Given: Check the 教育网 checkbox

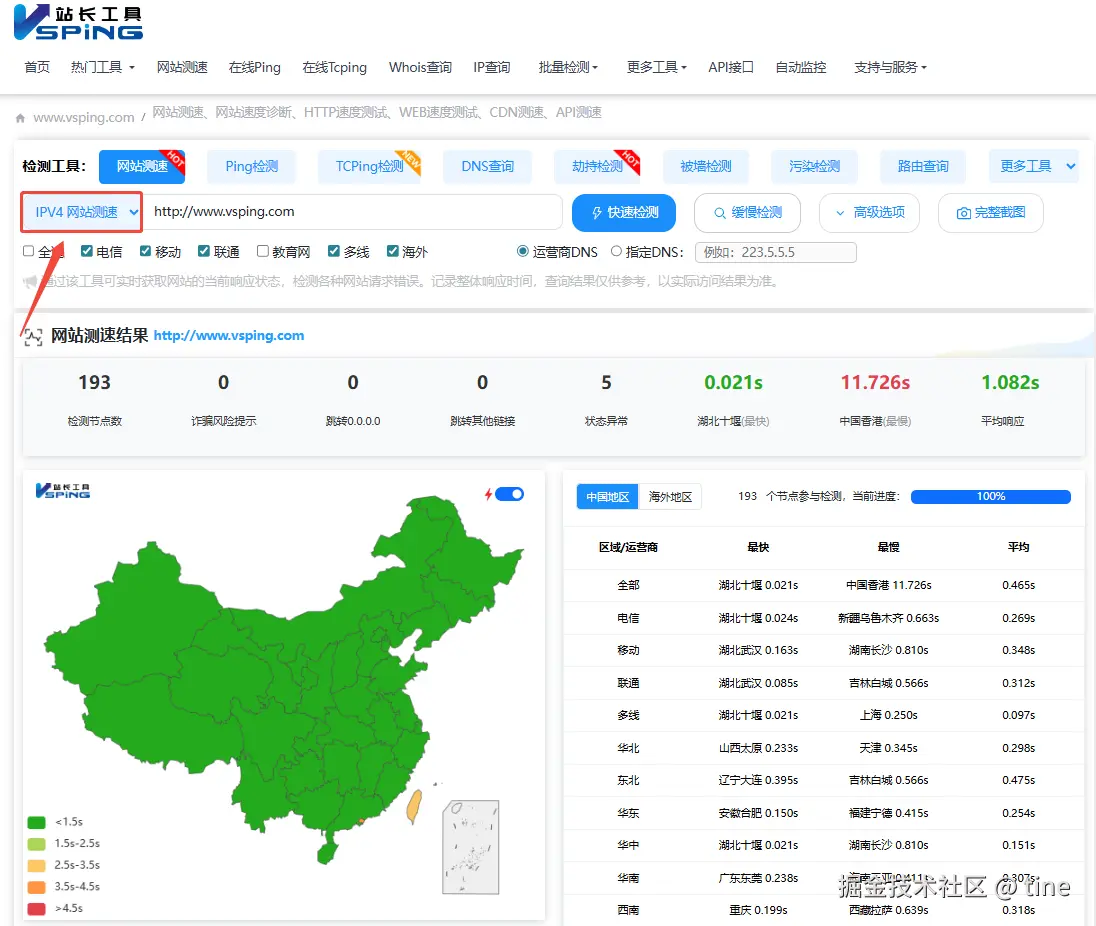Looking at the screenshot, I should pos(263,251).
